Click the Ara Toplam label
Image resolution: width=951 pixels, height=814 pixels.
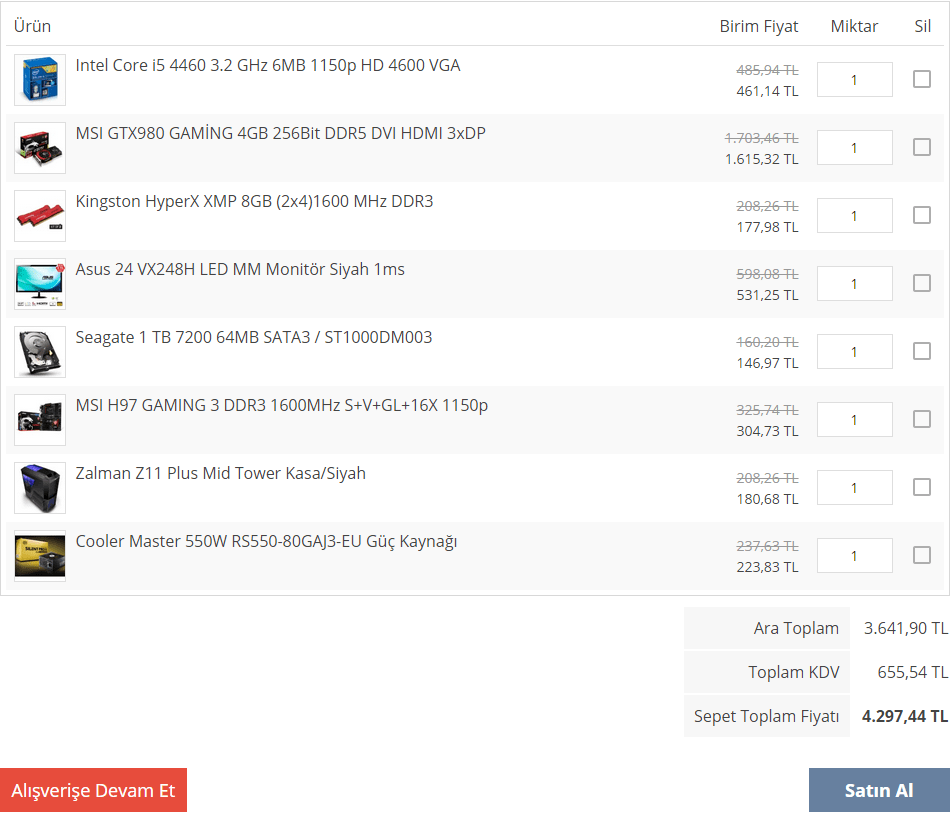click(x=796, y=628)
